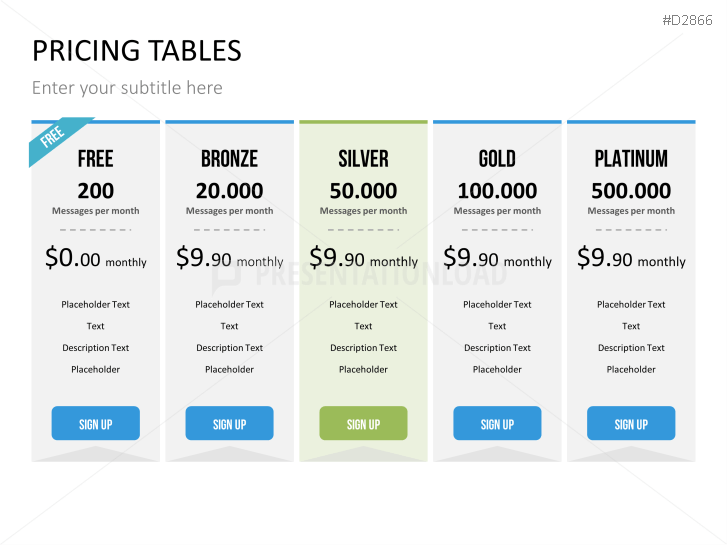Click 'Placeholder Text' in the Bronze column

[x=229, y=304]
